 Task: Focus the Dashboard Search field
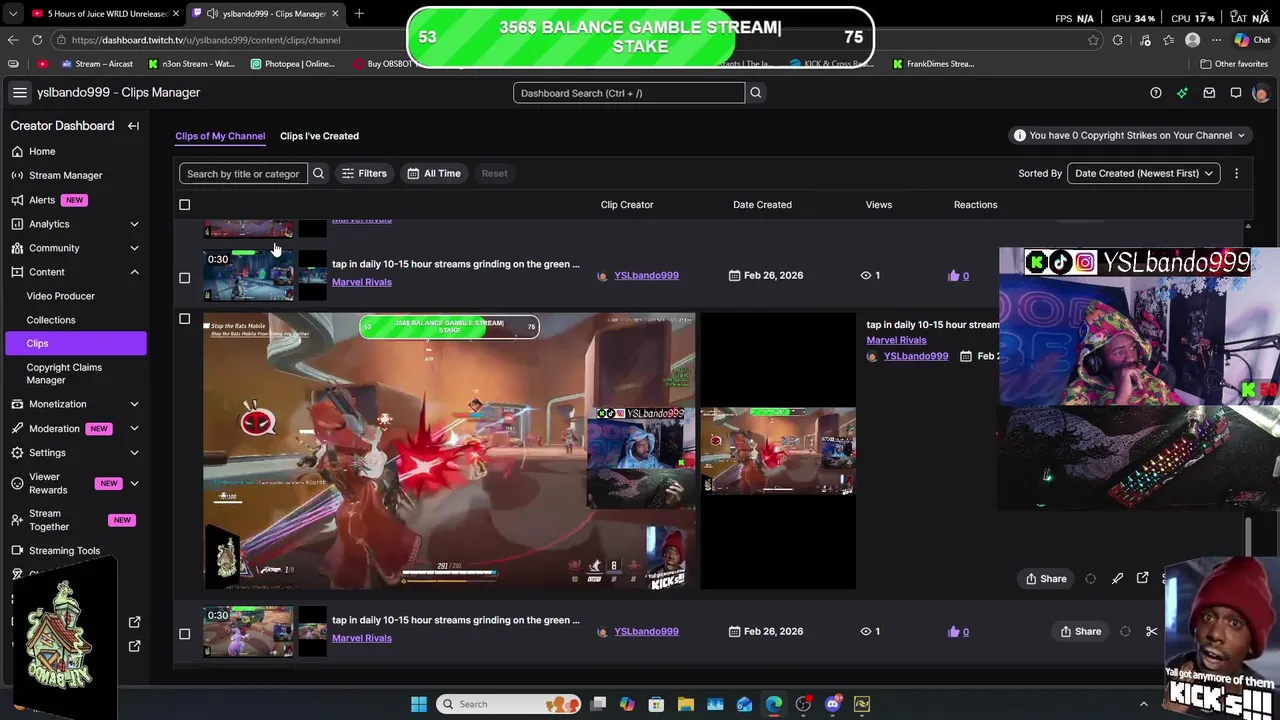(629, 93)
